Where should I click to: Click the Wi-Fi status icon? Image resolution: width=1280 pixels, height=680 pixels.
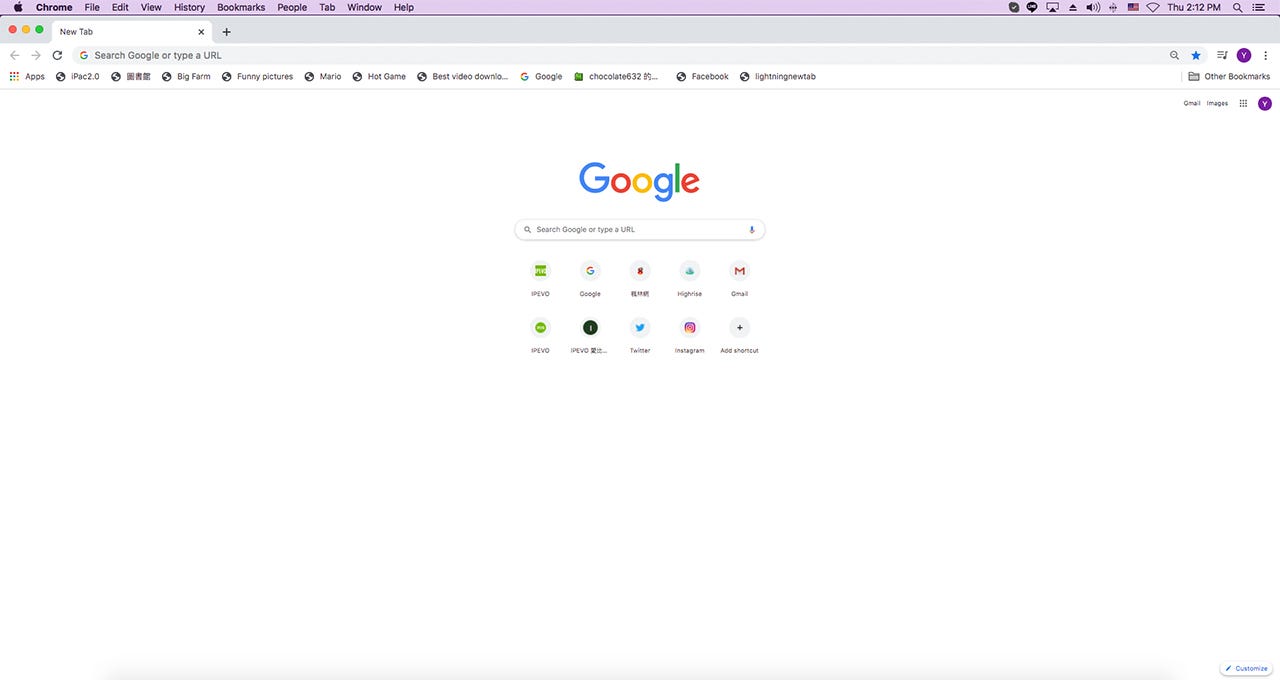click(x=1153, y=7)
